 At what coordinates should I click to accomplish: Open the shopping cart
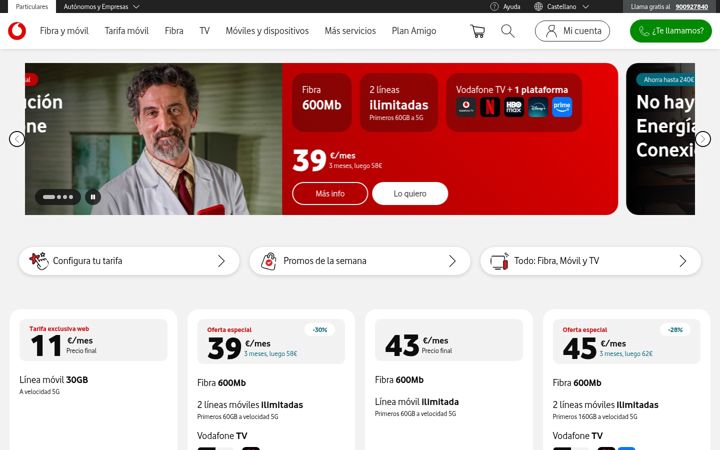(x=478, y=31)
